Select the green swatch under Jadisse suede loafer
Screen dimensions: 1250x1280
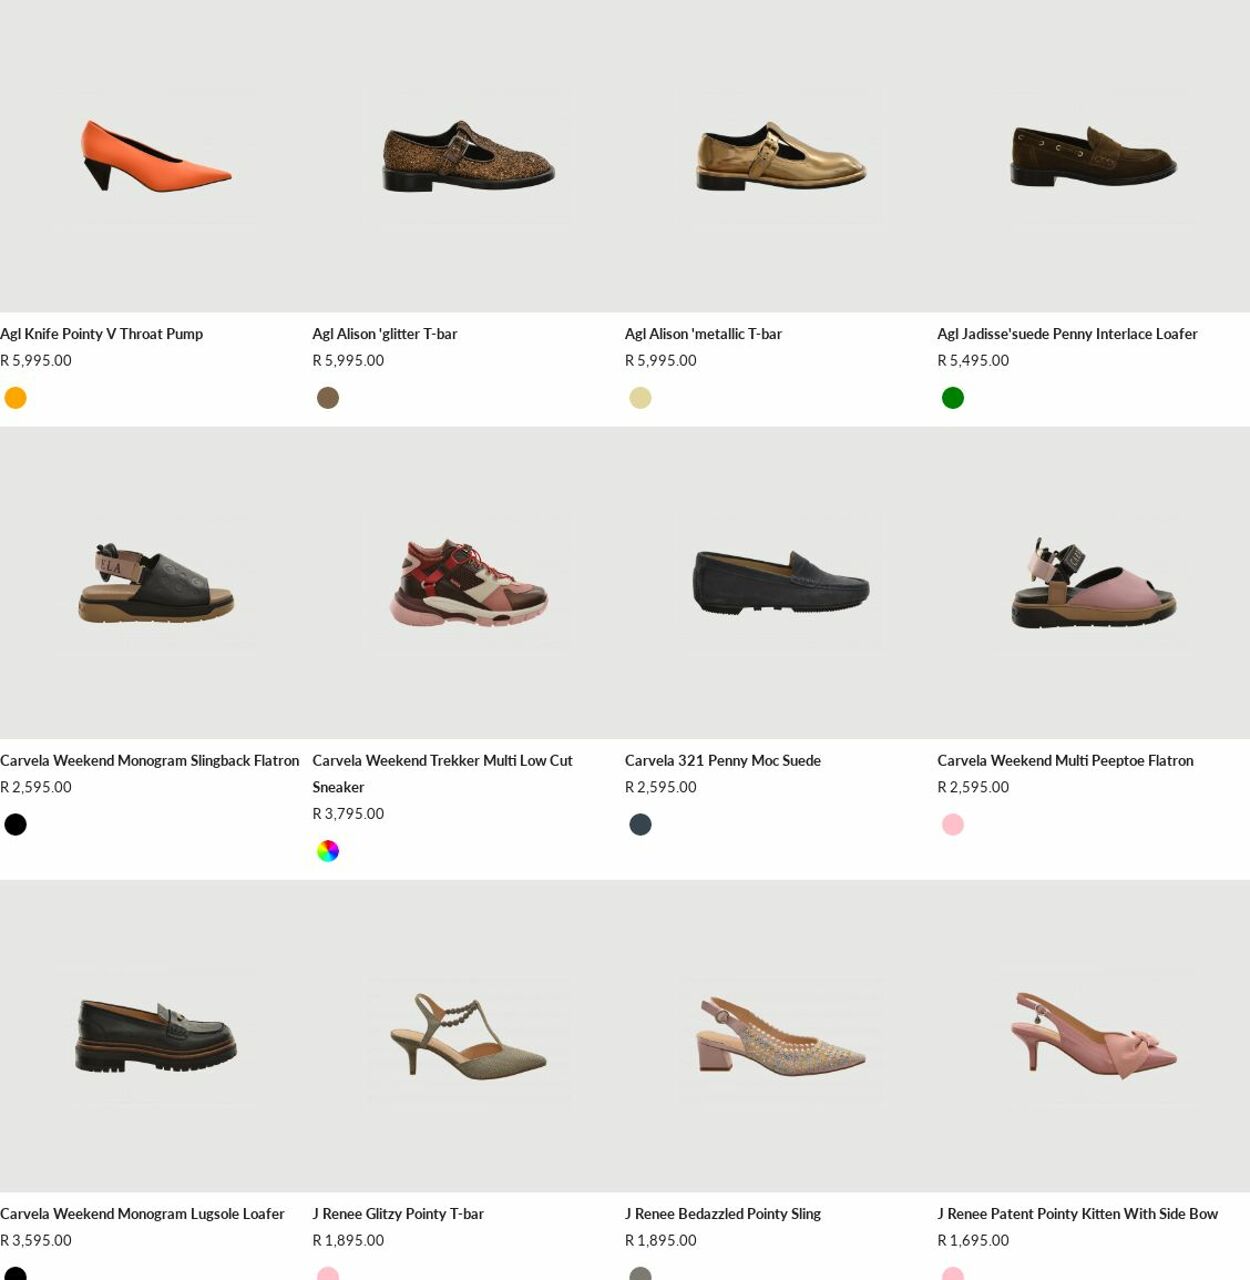pyautogui.click(x=953, y=398)
